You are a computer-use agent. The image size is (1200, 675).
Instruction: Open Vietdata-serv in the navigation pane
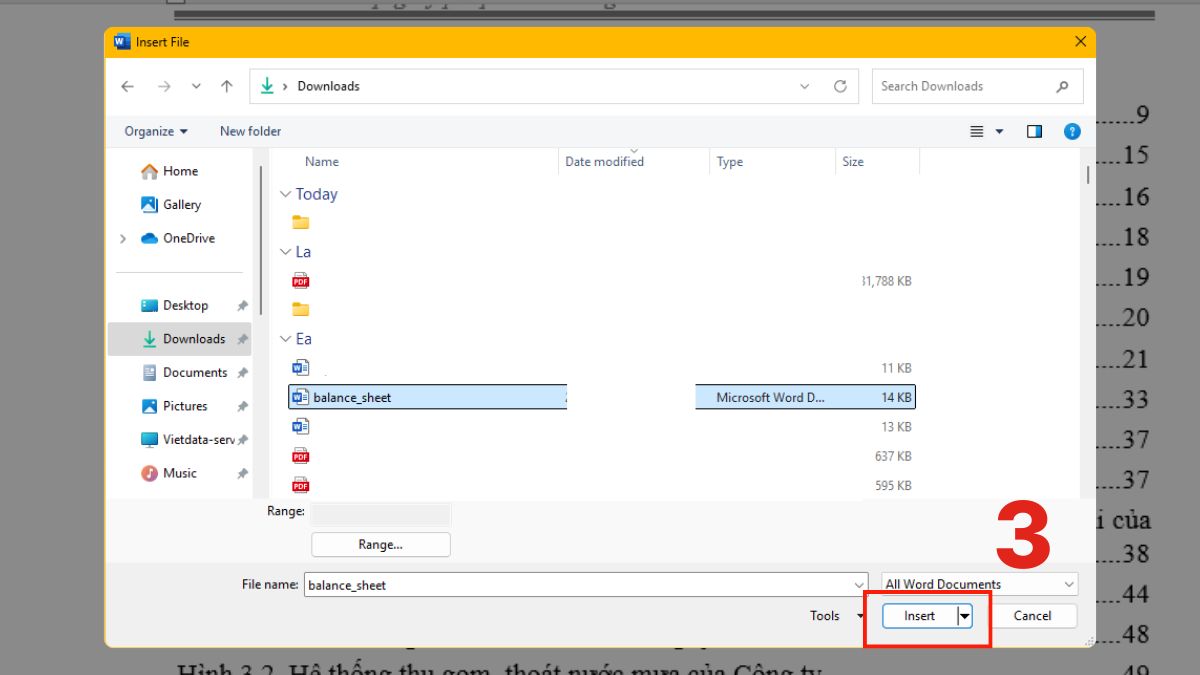188,439
